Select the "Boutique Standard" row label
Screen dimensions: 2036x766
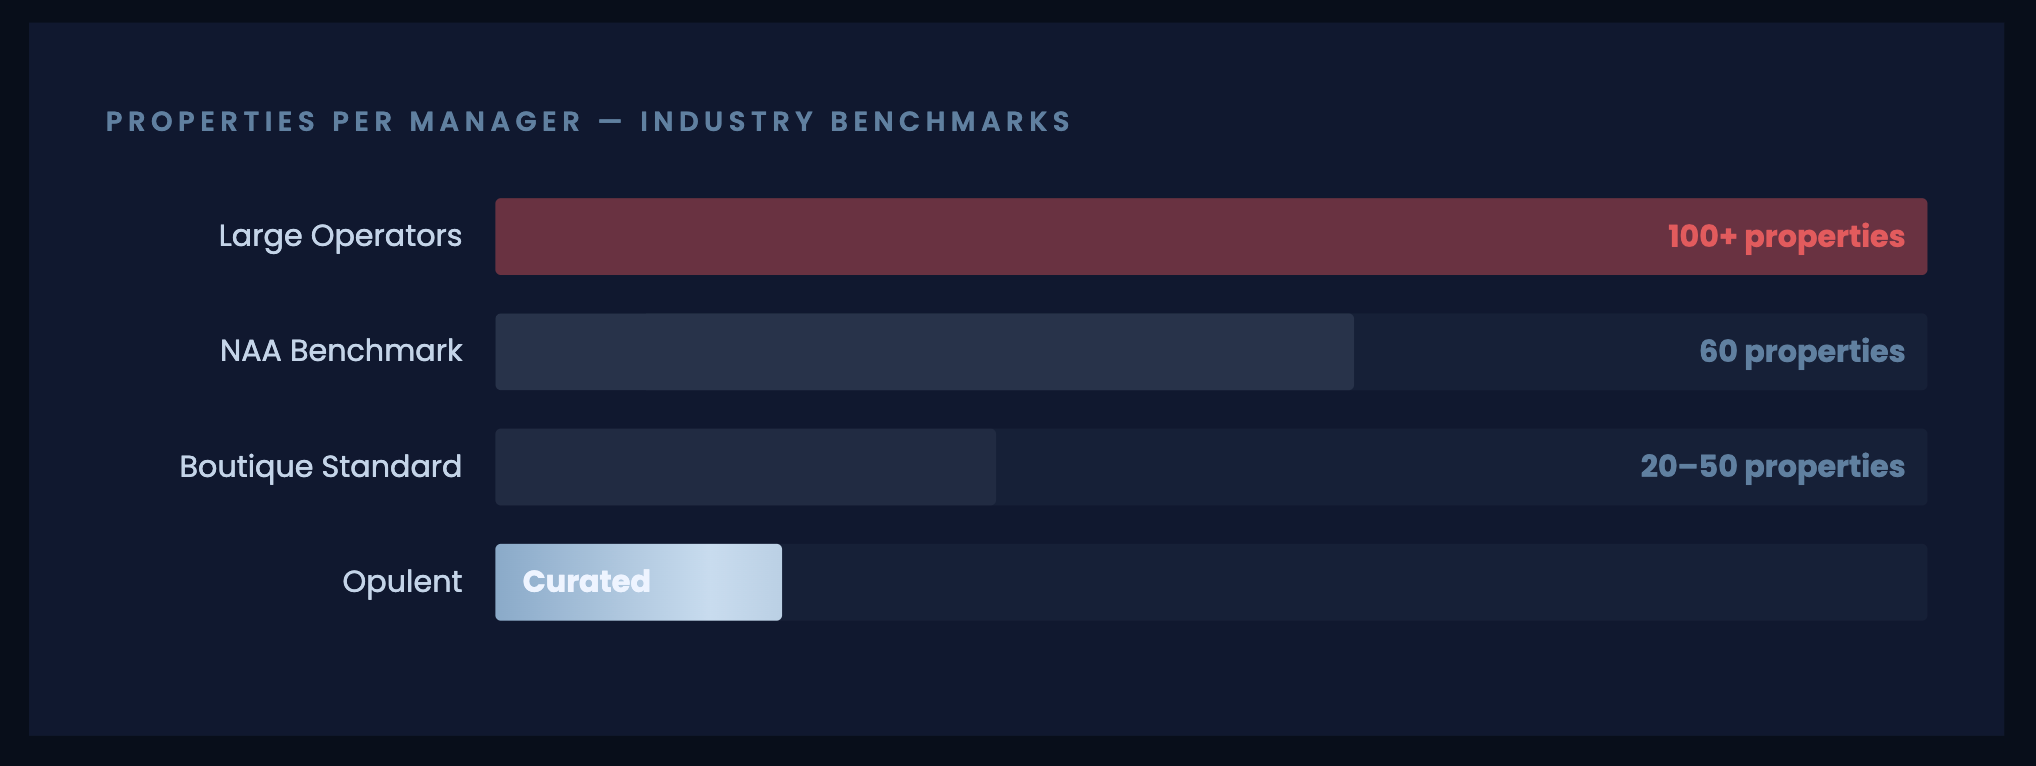click(x=320, y=466)
